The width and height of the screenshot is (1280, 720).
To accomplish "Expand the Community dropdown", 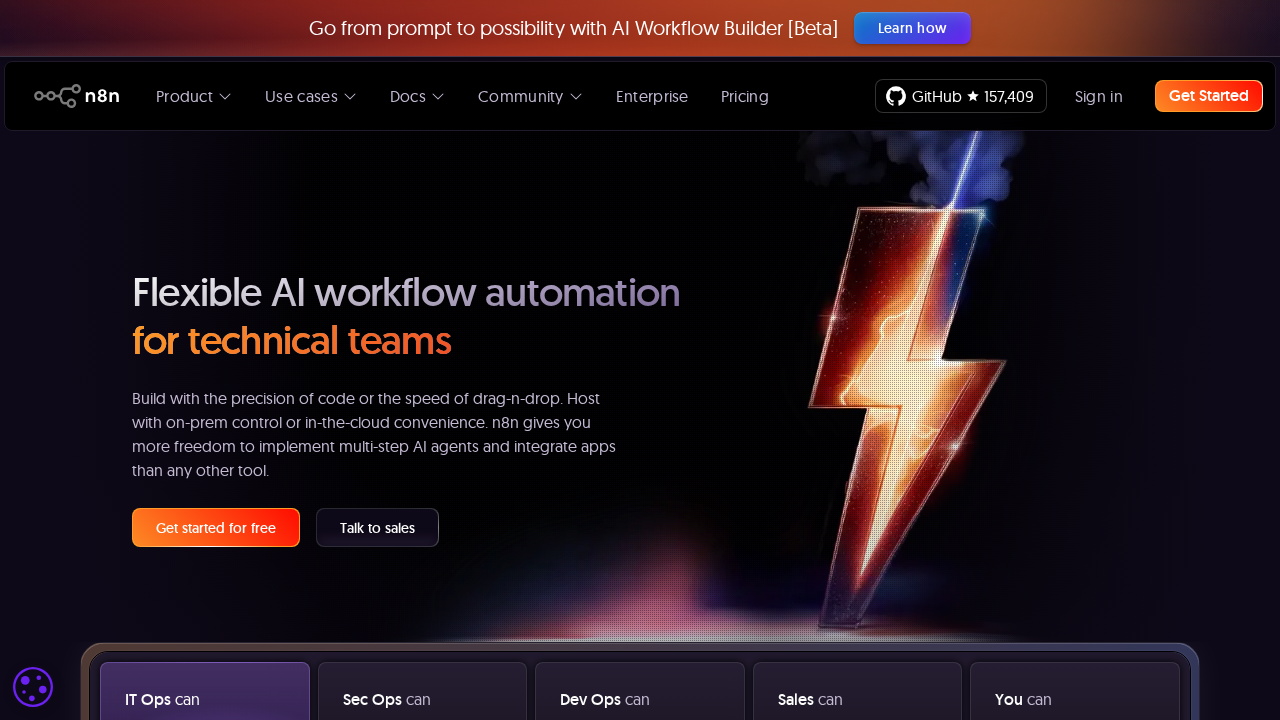I will click(x=529, y=96).
